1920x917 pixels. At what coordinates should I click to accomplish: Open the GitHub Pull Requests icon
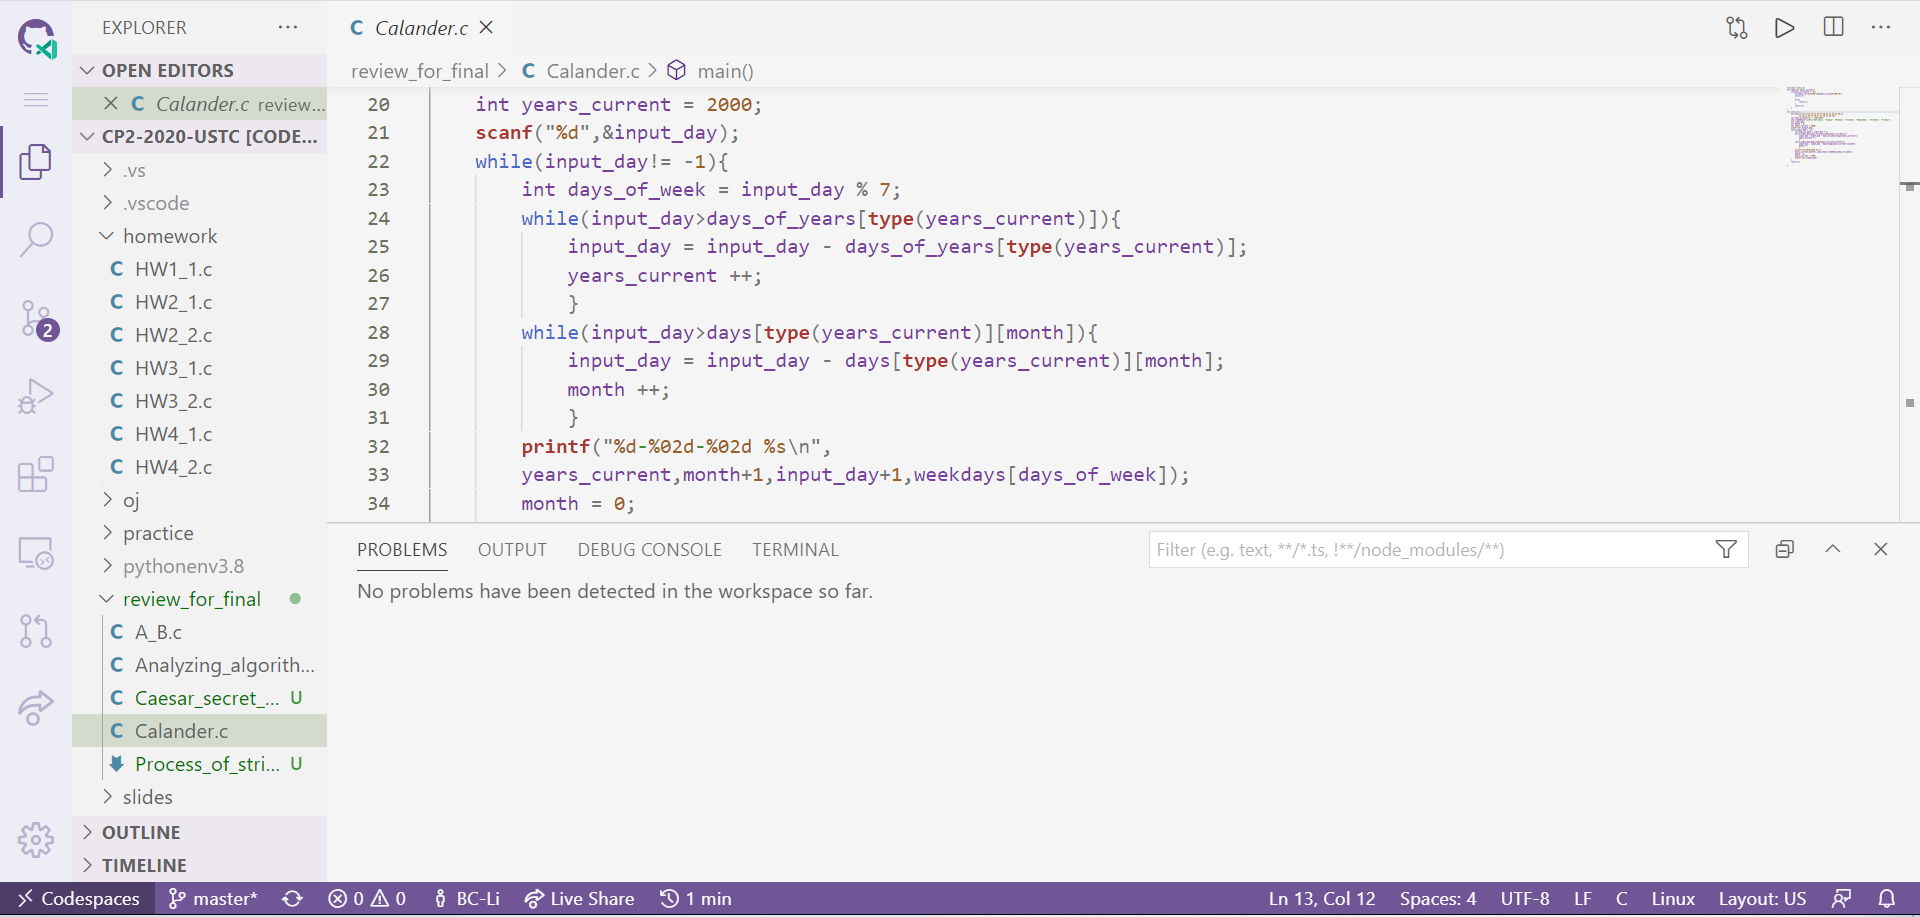coord(36,631)
